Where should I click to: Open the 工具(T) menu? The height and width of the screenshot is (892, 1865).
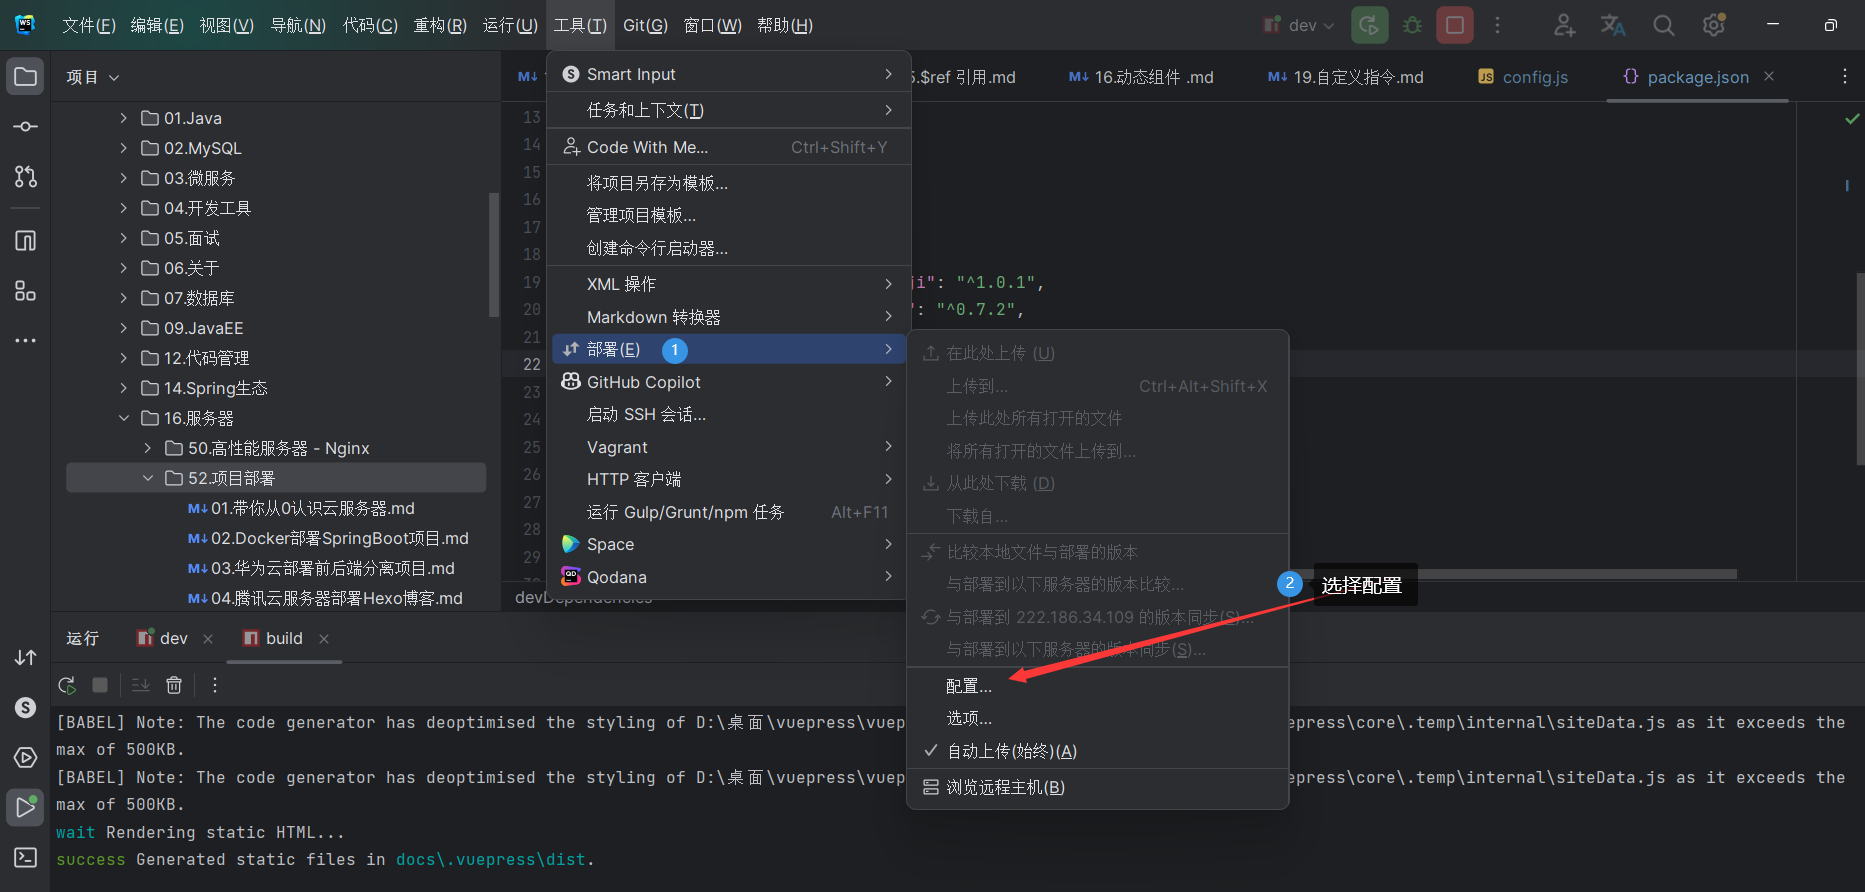pos(580,25)
